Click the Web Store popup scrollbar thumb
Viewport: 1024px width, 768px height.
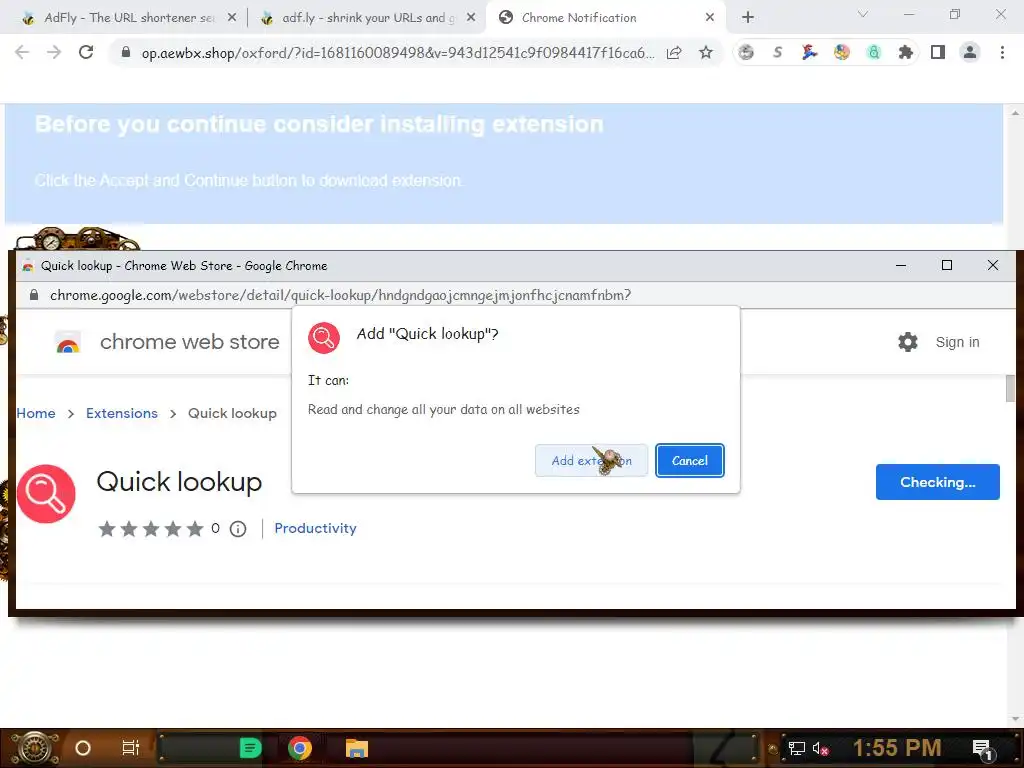pyautogui.click(x=1010, y=389)
